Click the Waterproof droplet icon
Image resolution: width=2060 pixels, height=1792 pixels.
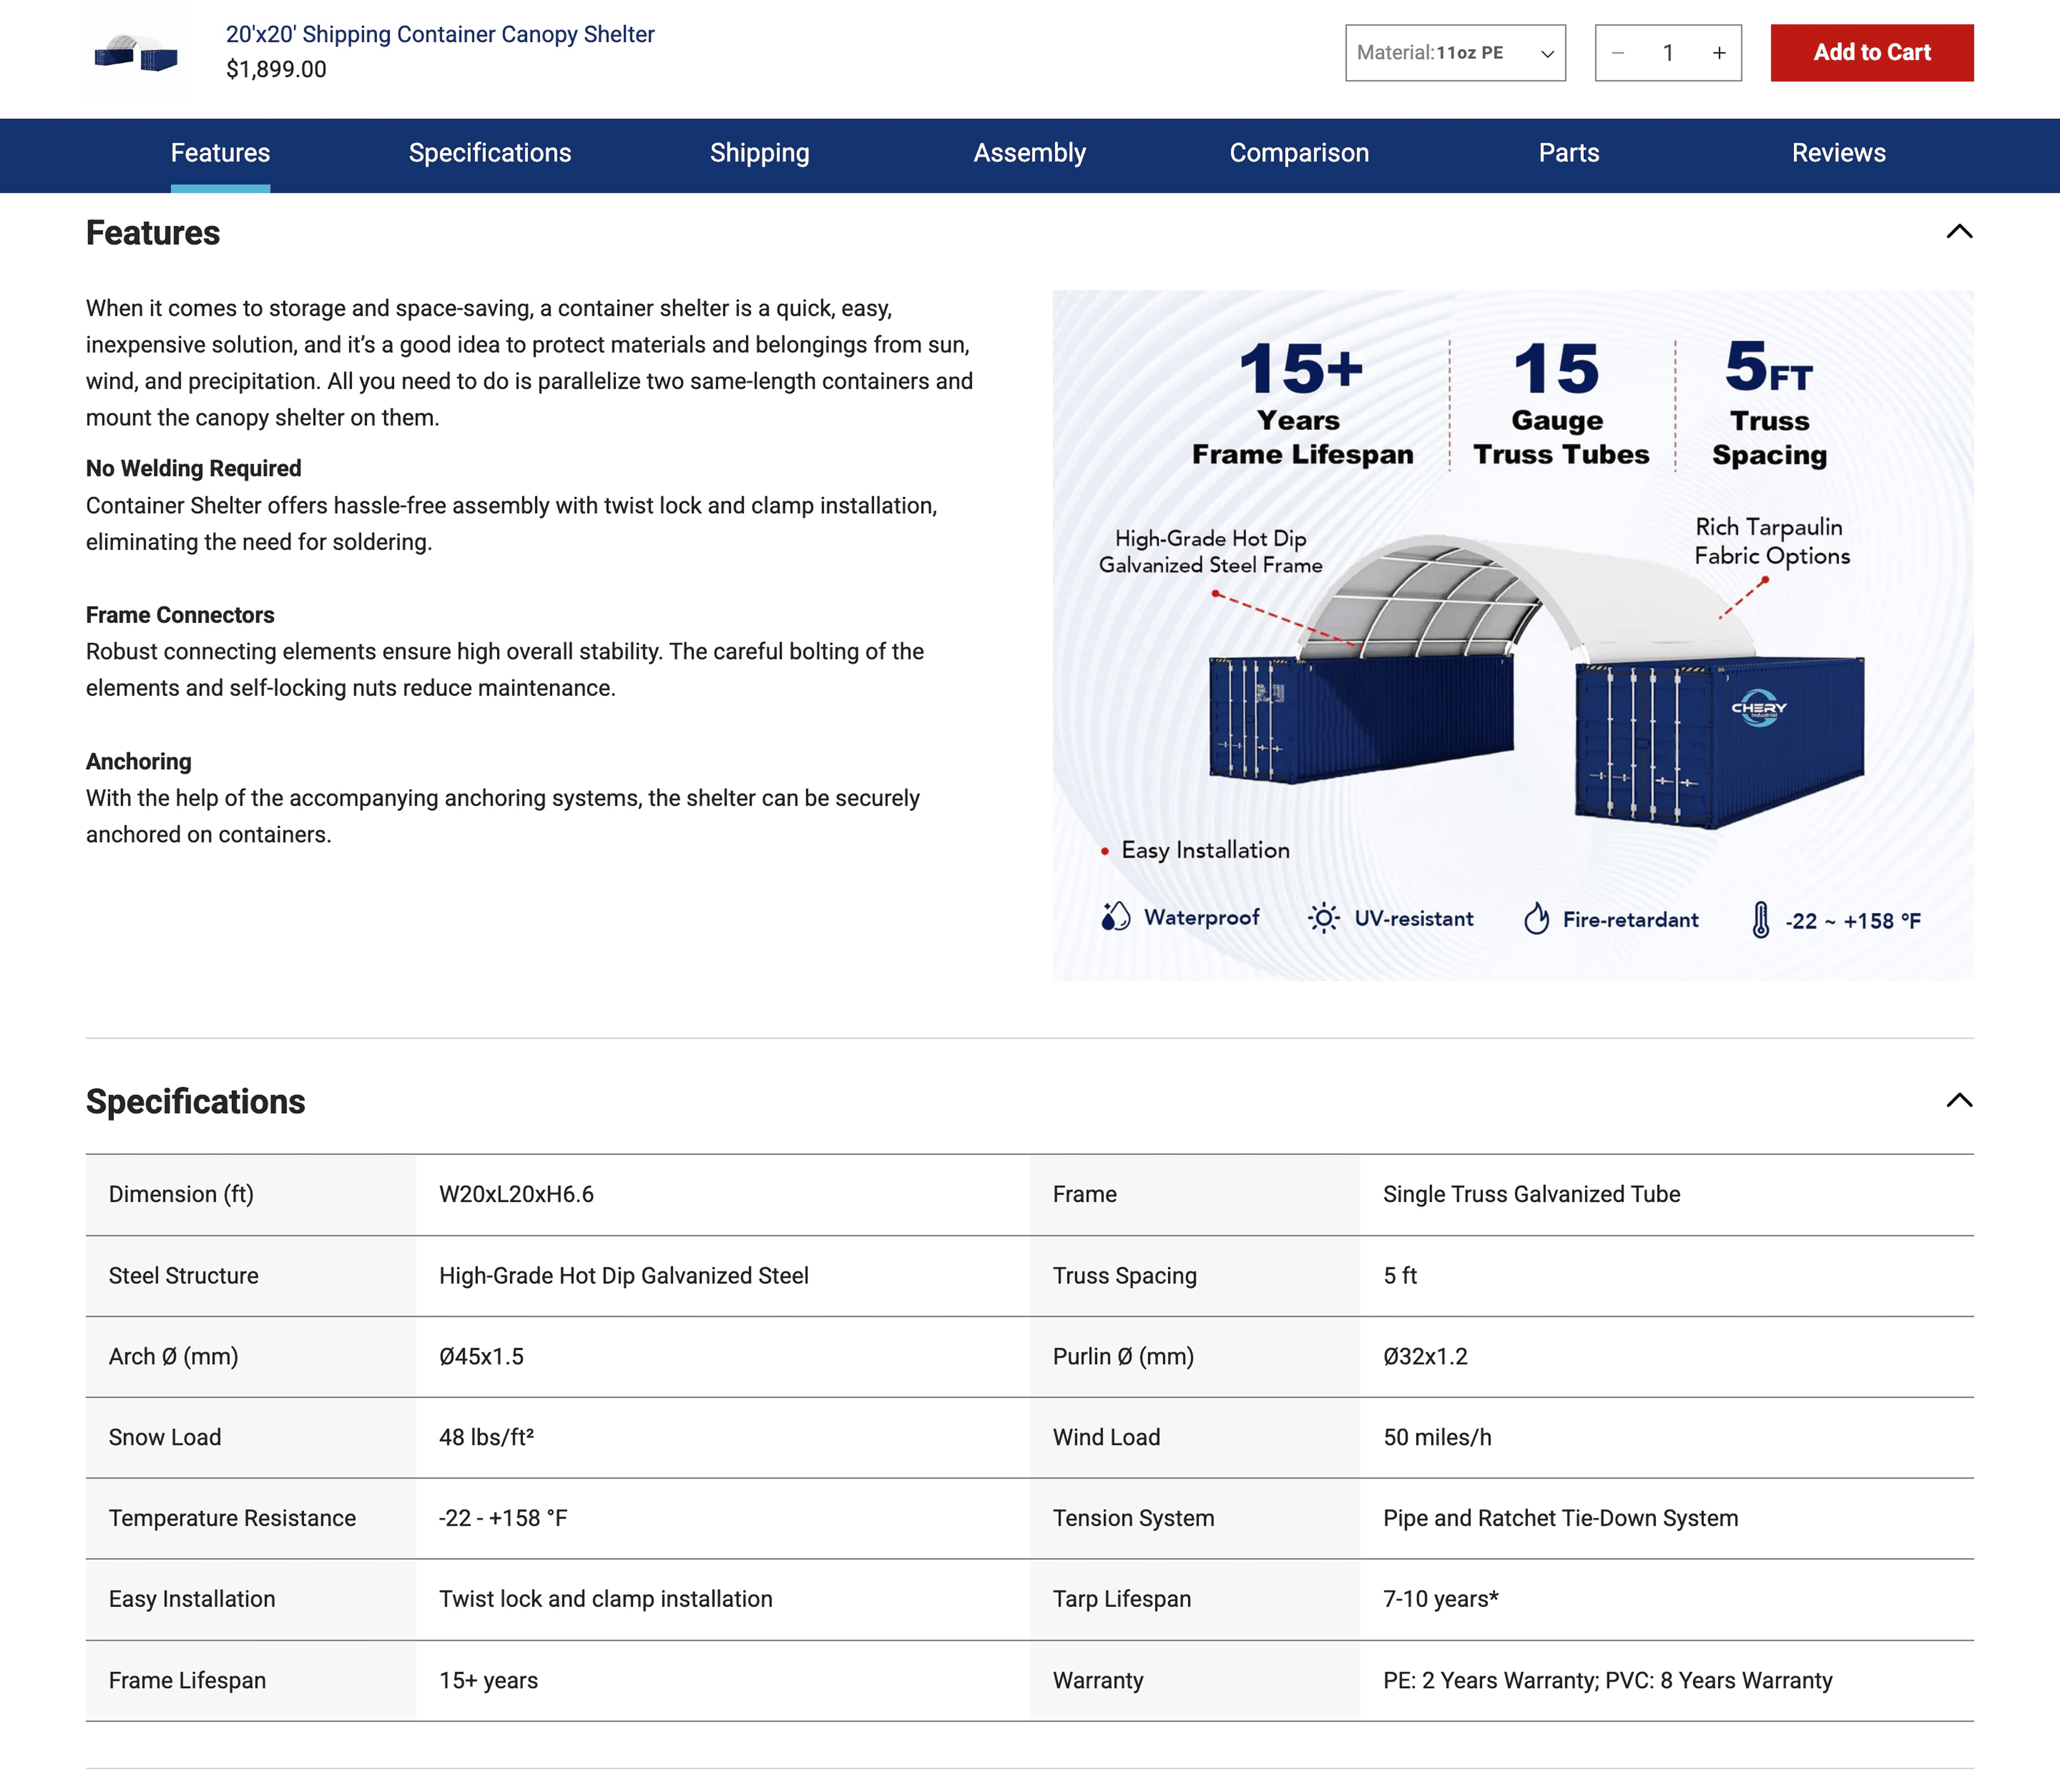(x=1115, y=917)
